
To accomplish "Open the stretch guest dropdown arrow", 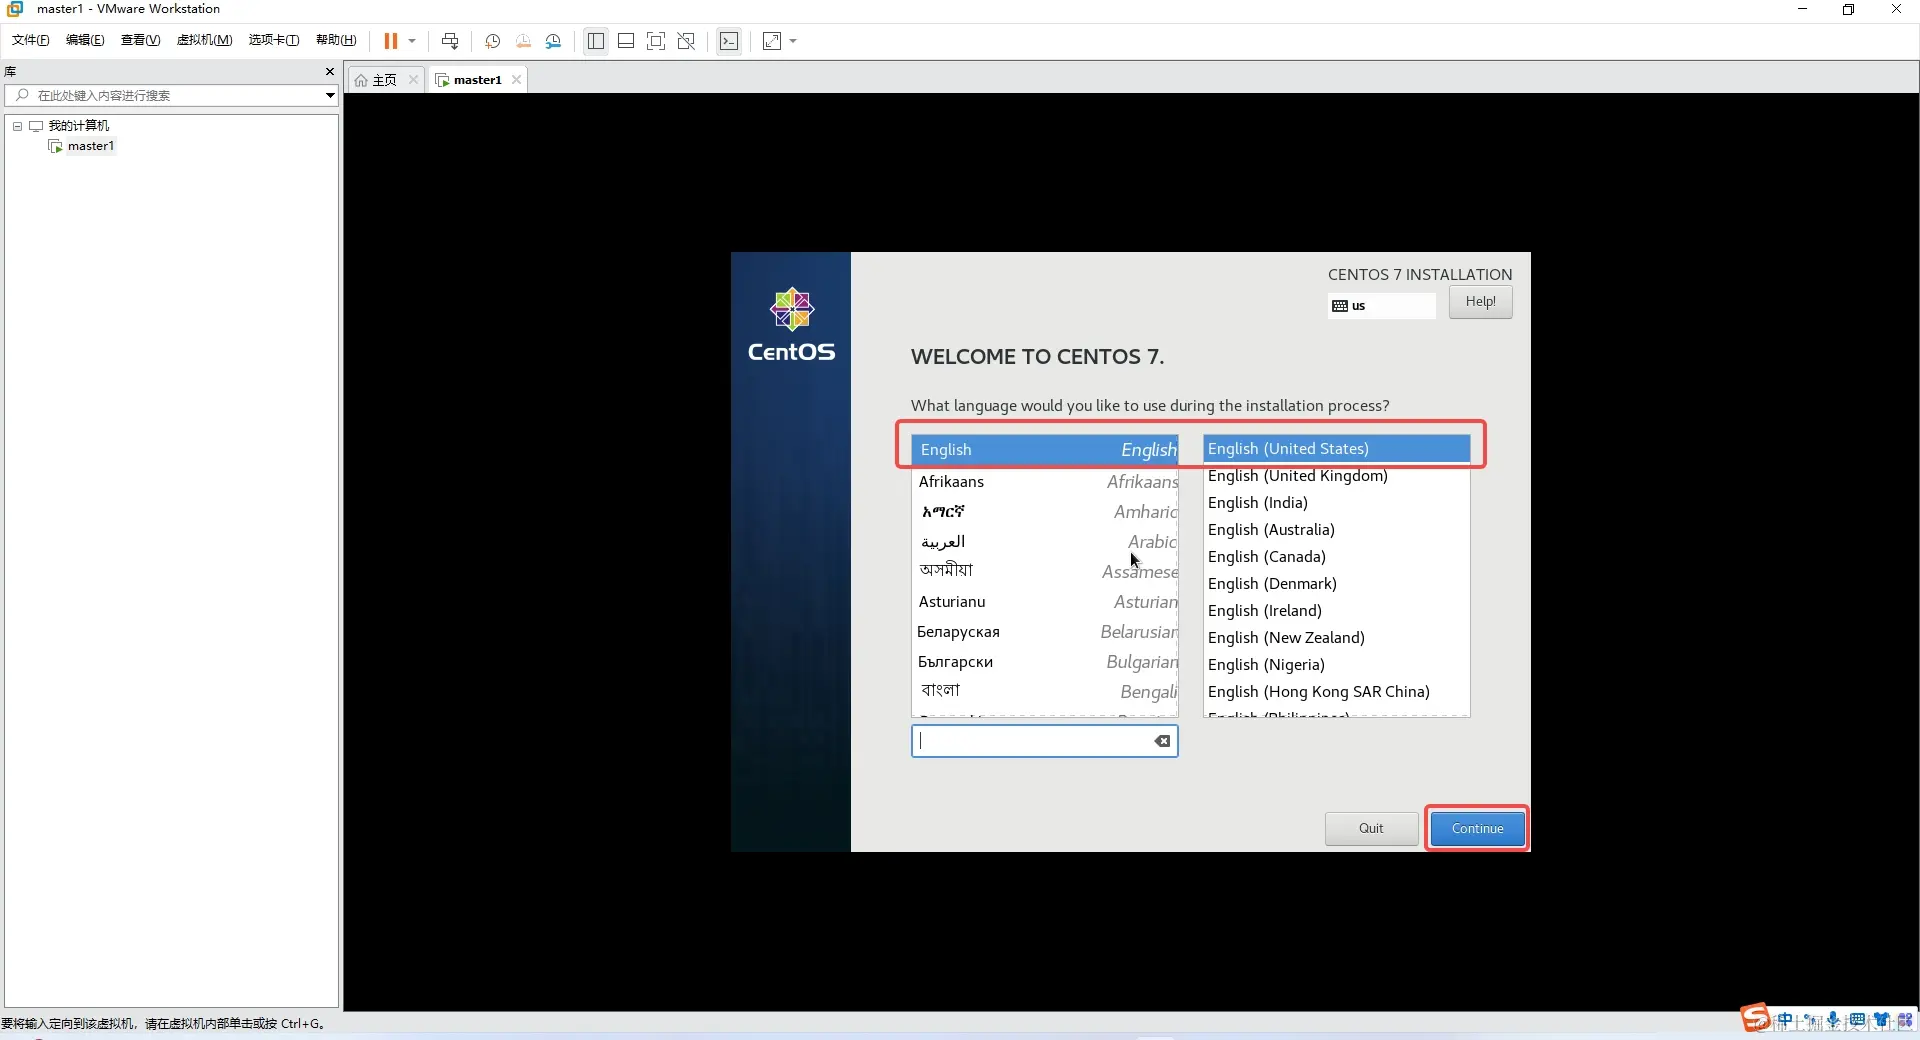I will point(793,41).
